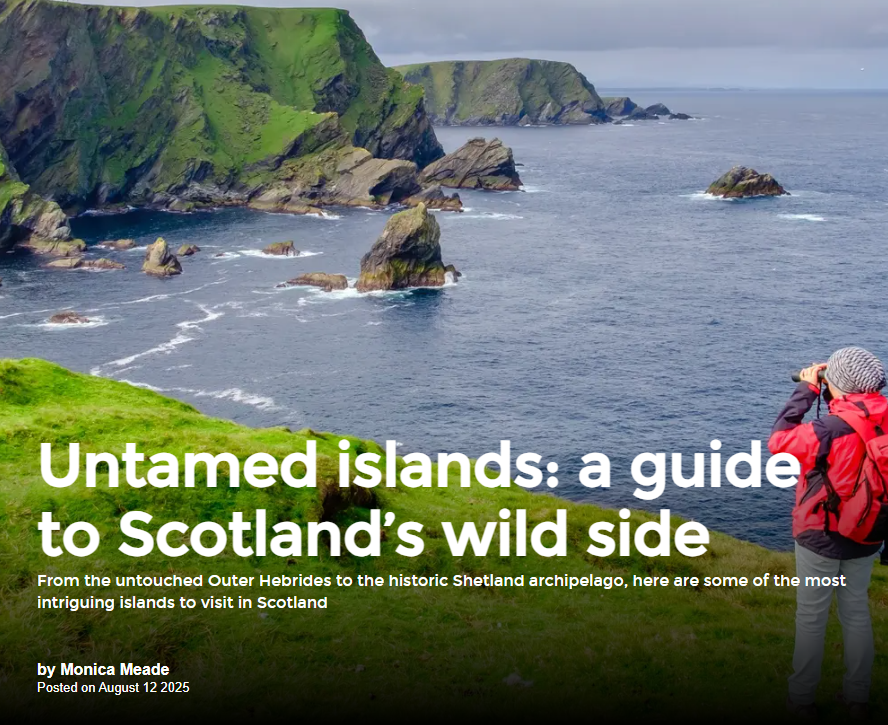Click the open blue sea in the hero image

pos(651,295)
